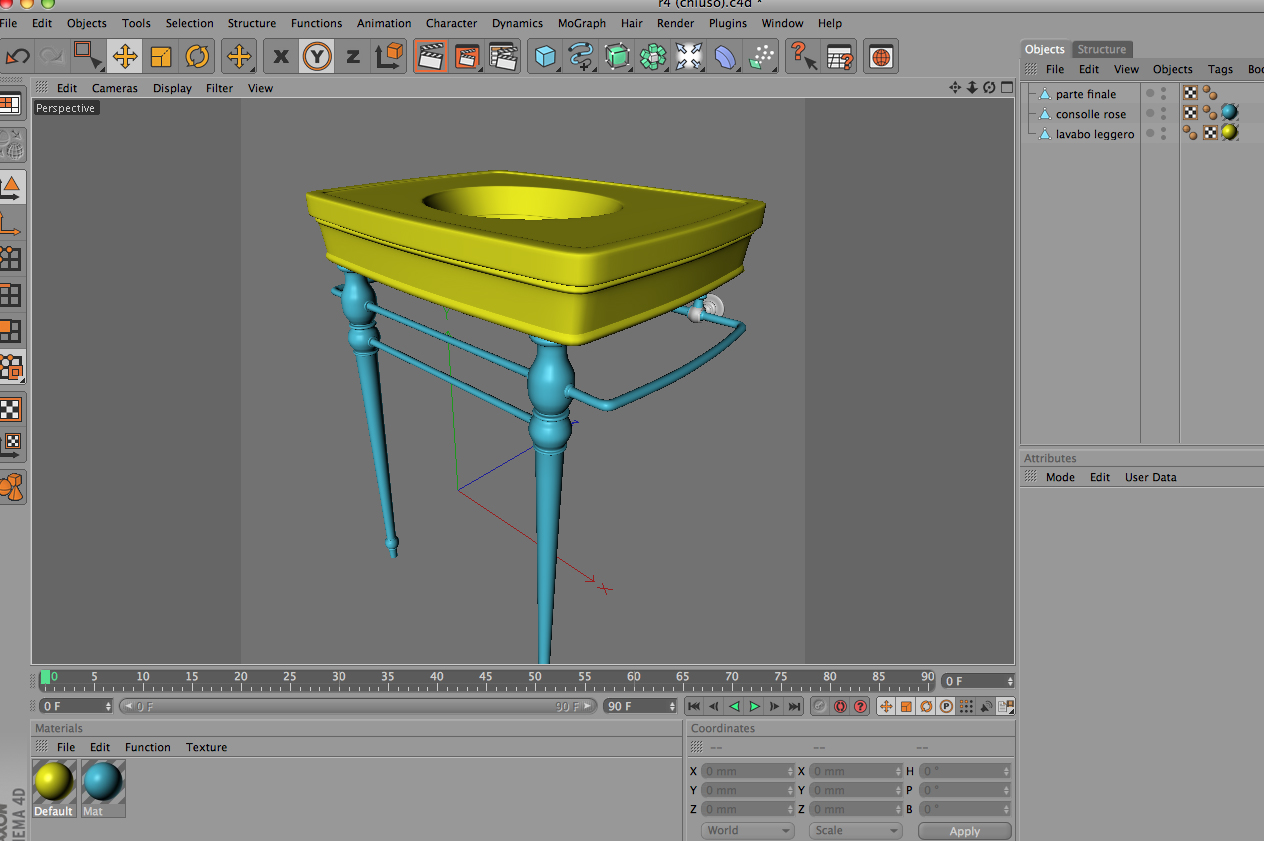This screenshot has width=1264, height=841.
Task: Open Render Settings clapperboard icon
Action: coord(503,56)
